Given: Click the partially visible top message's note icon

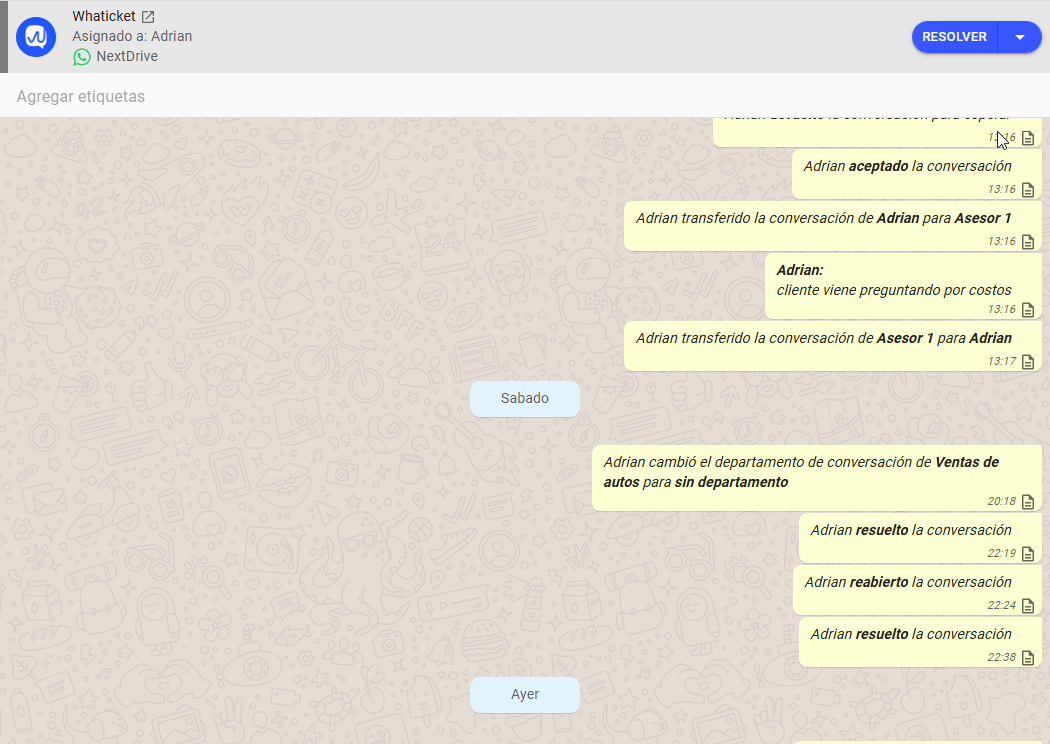Looking at the screenshot, I should 1028,138.
